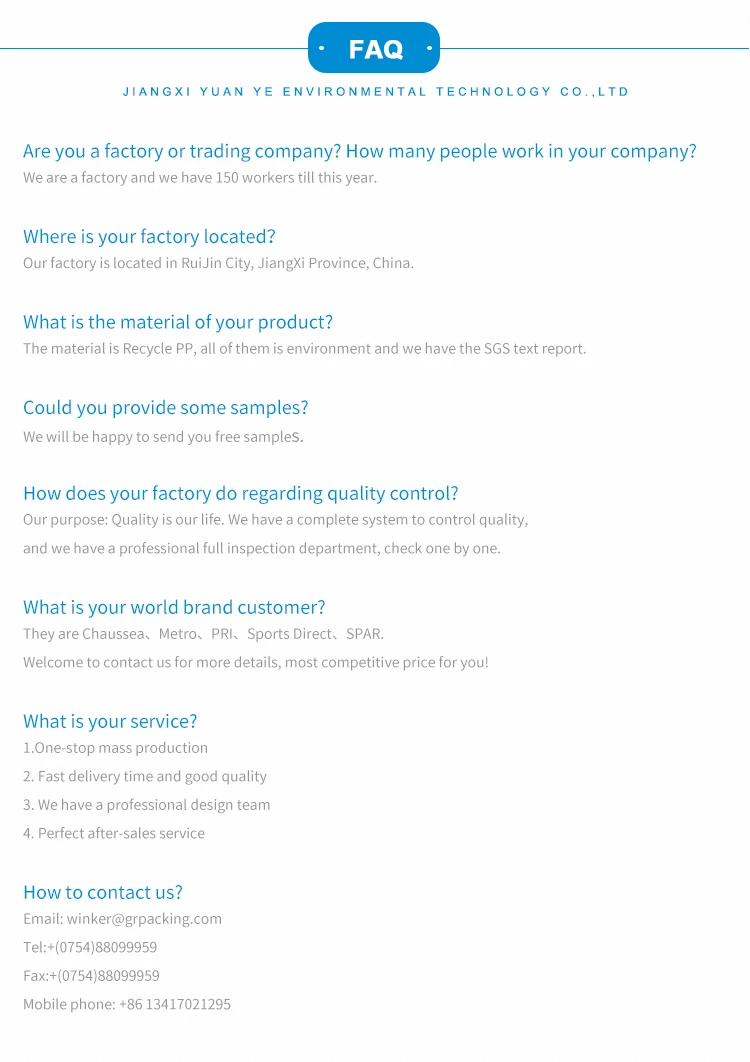Click the Perfect after-sales service item
The image size is (750, 1062).
114,833
